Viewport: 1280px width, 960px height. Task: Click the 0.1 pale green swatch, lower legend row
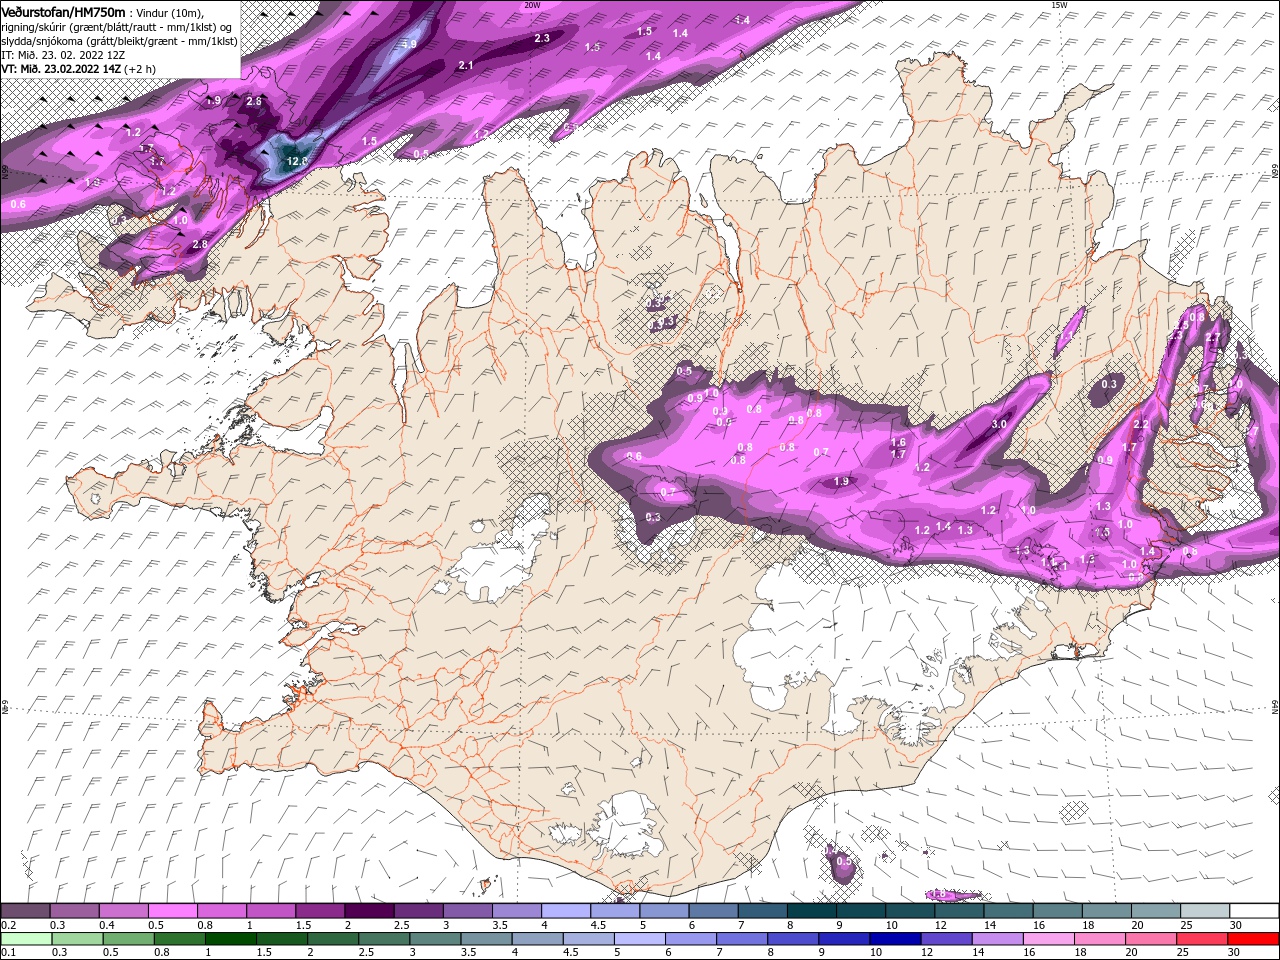click(x=26, y=939)
